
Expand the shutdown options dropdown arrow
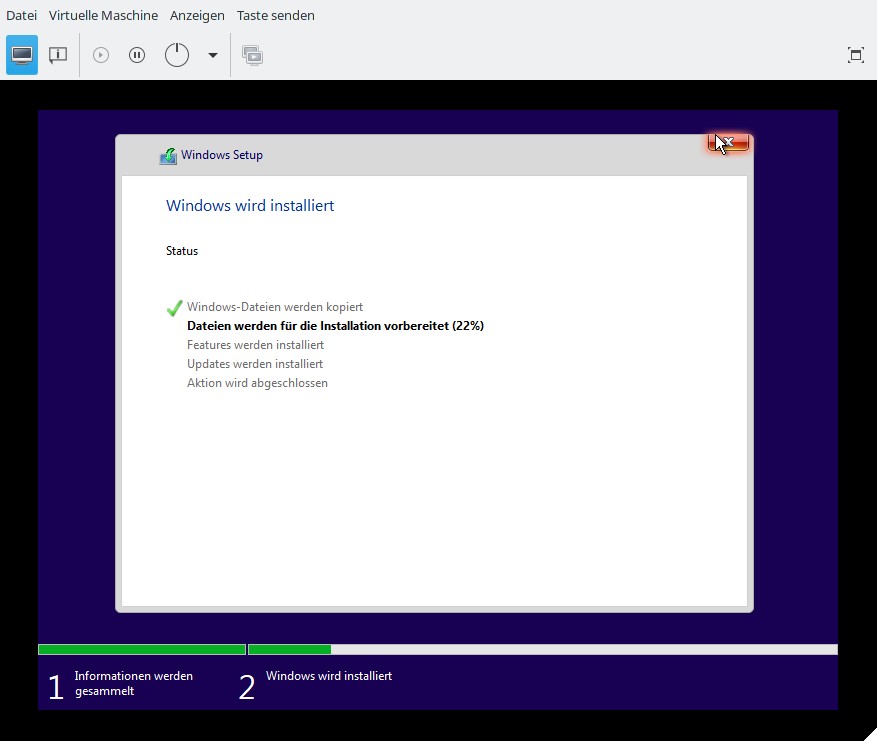[213, 55]
